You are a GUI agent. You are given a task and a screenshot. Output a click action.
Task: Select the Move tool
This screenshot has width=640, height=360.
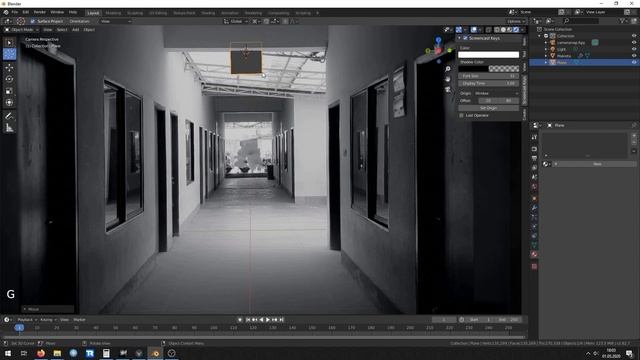(9, 67)
